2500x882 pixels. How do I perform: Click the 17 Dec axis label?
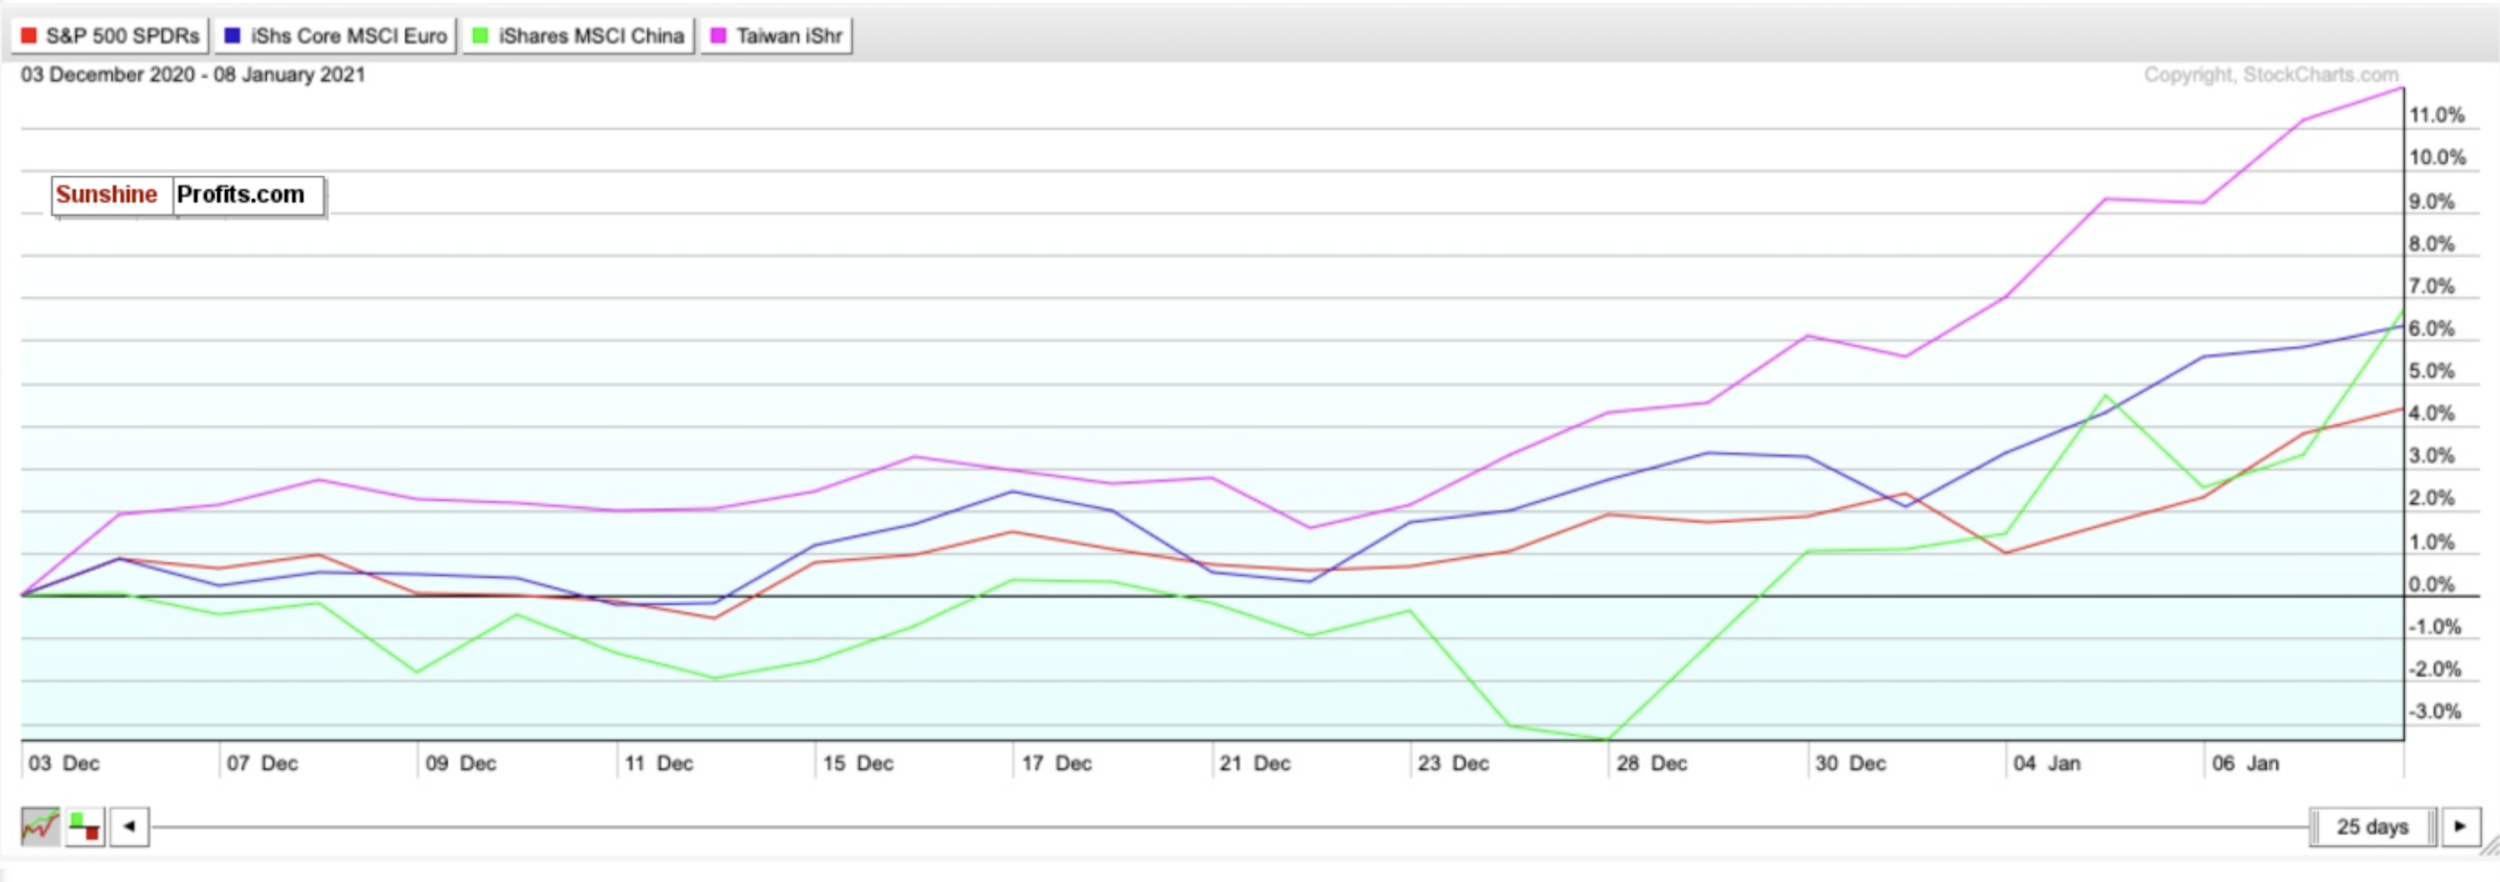click(x=1057, y=764)
